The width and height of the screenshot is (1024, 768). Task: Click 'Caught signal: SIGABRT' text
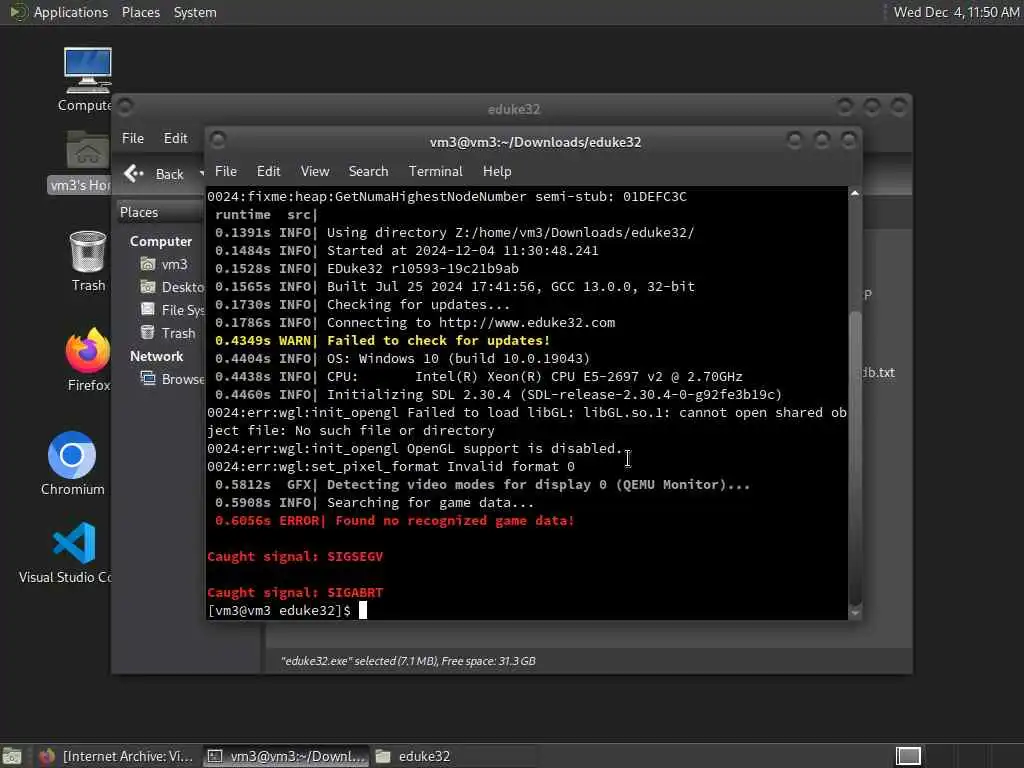pos(295,592)
